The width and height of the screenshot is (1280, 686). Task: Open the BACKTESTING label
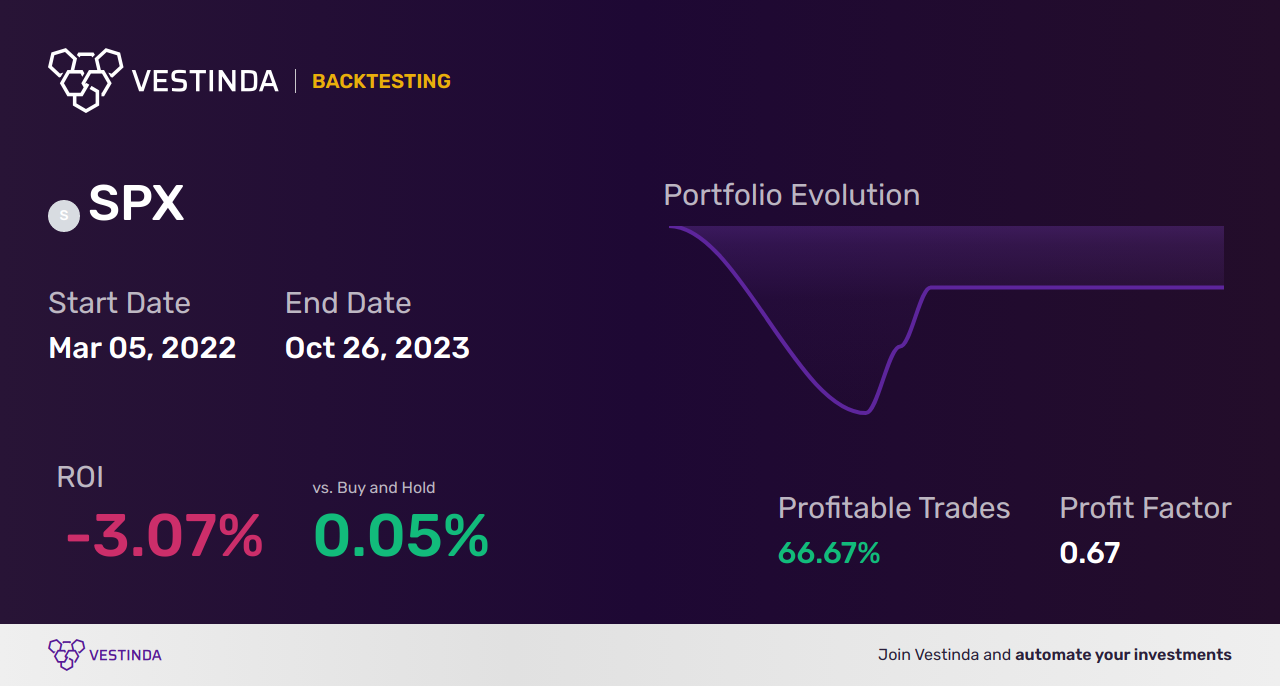coord(381,82)
